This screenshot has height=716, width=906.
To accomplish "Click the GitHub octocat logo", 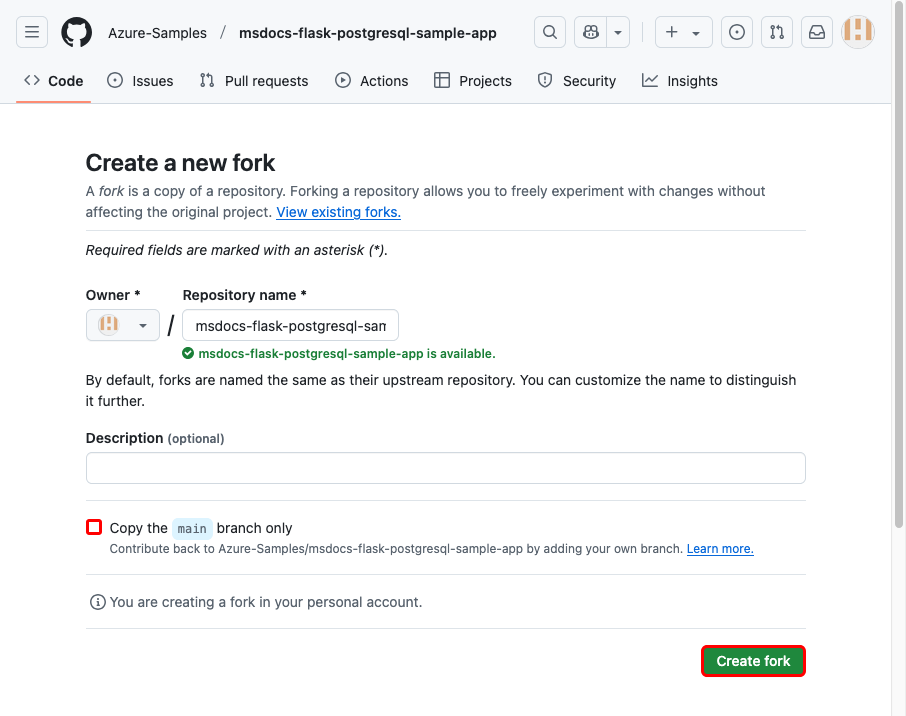I will click(x=76, y=32).
